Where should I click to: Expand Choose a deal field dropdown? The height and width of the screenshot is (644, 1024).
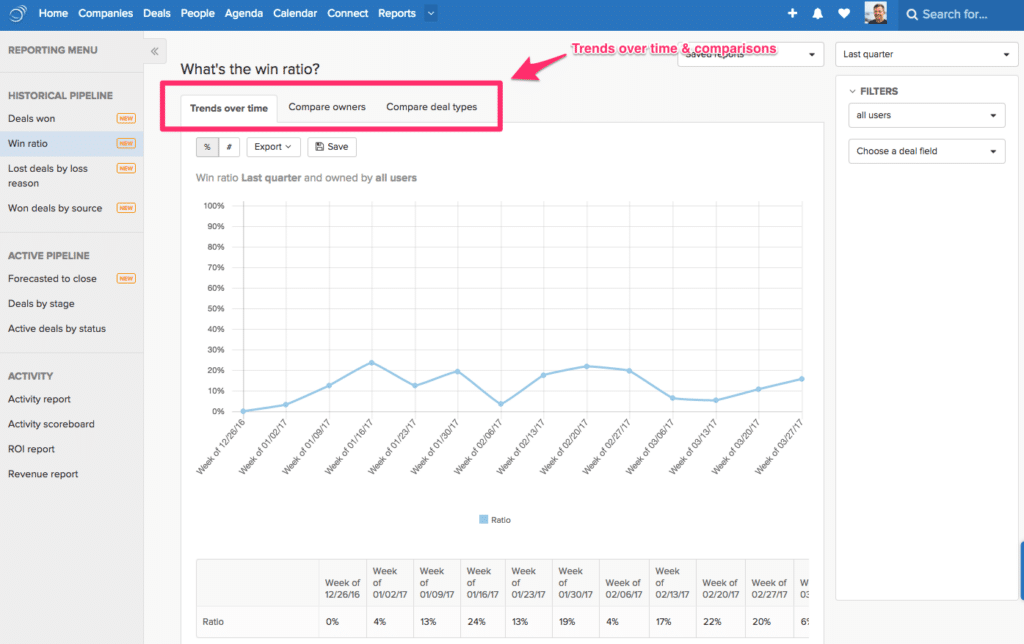[x=926, y=152]
